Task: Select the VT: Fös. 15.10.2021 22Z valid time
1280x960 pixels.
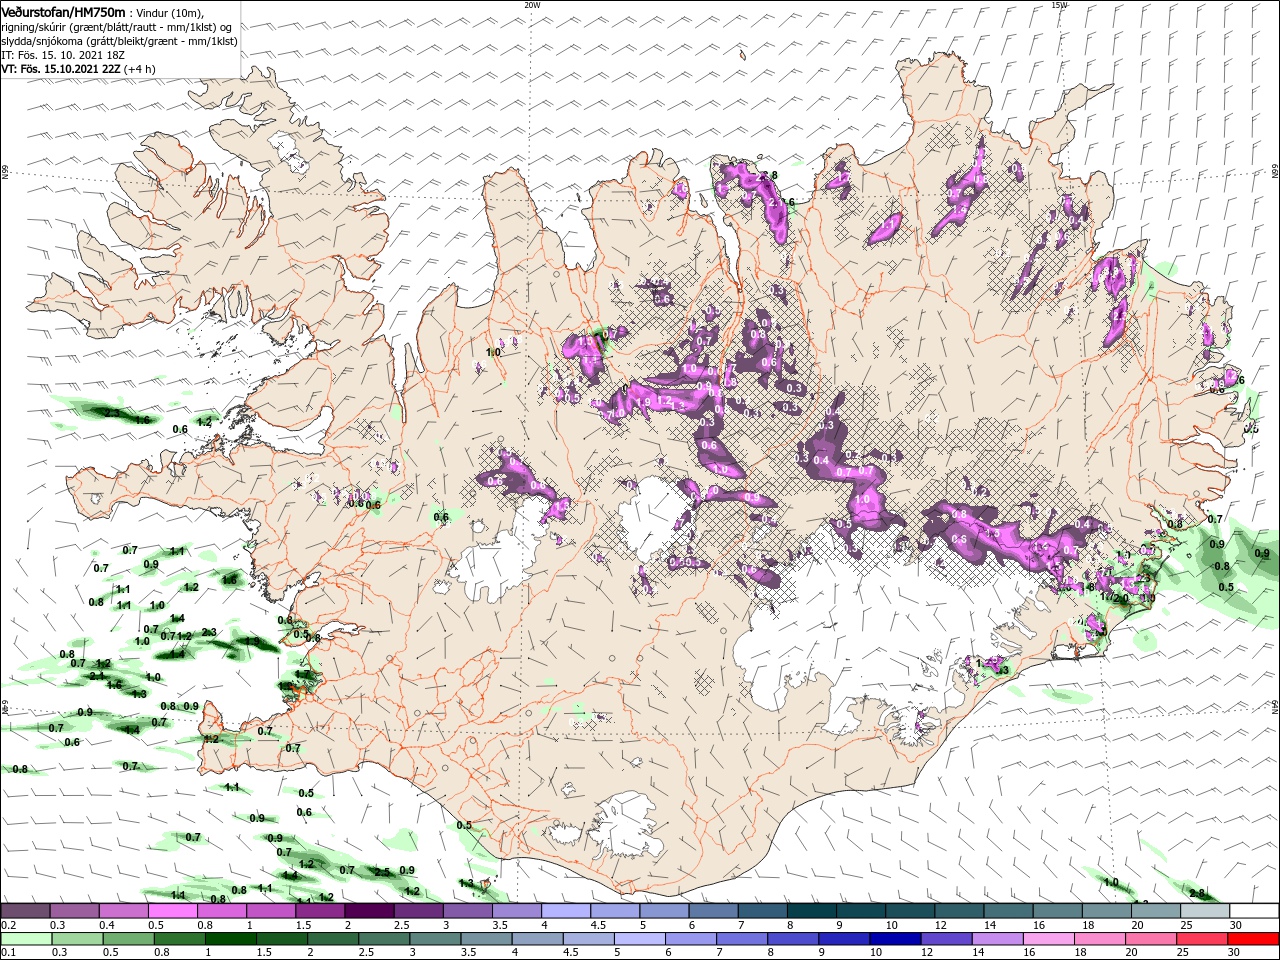Action: point(61,69)
